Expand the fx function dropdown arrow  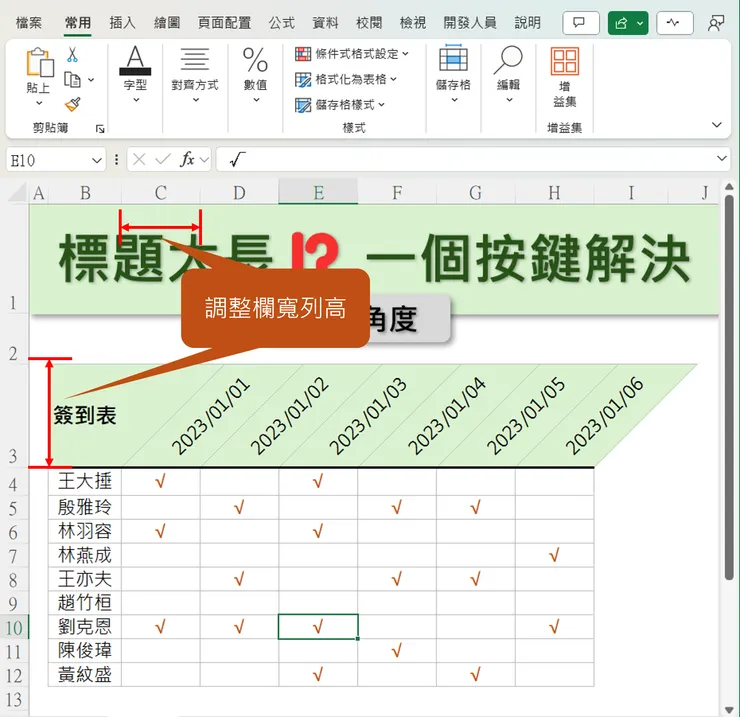click(204, 160)
